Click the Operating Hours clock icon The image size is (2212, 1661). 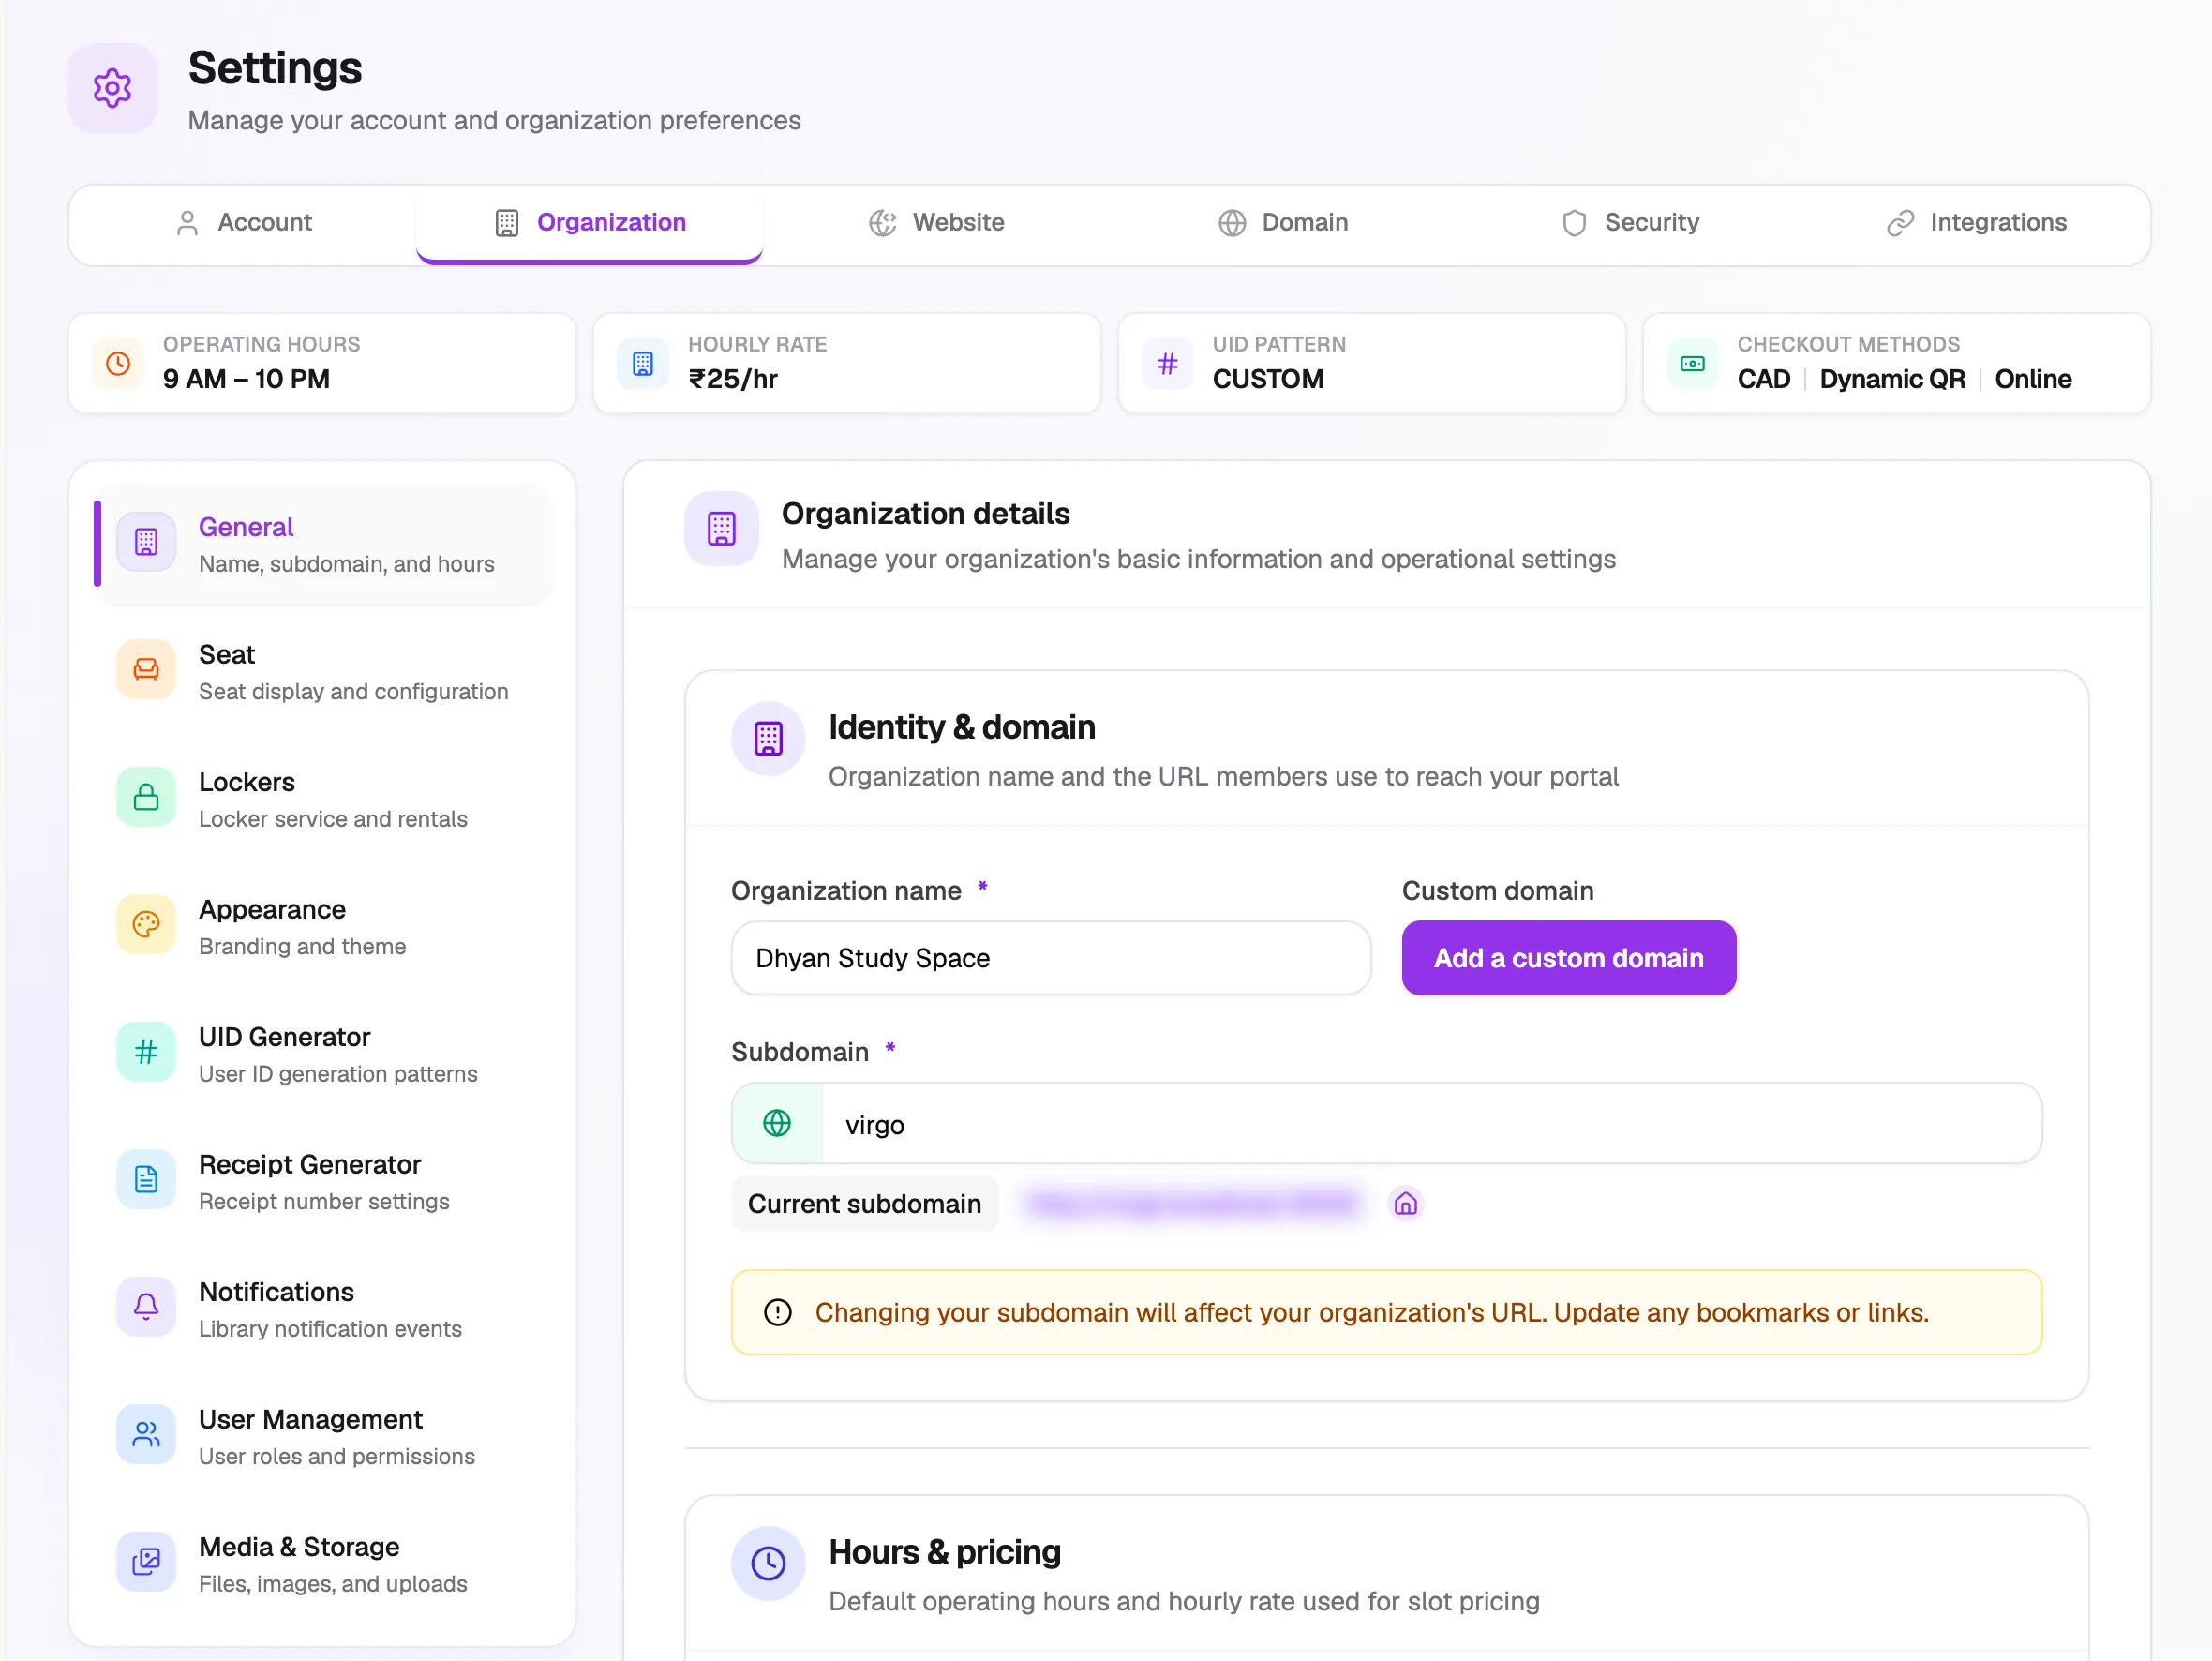[x=118, y=363]
